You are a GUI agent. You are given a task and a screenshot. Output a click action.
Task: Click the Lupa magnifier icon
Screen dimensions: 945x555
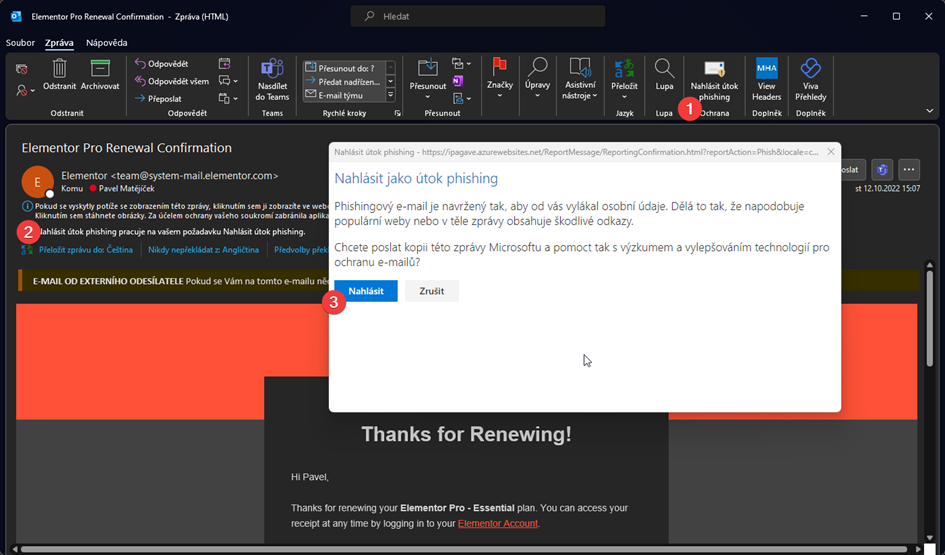click(664, 69)
